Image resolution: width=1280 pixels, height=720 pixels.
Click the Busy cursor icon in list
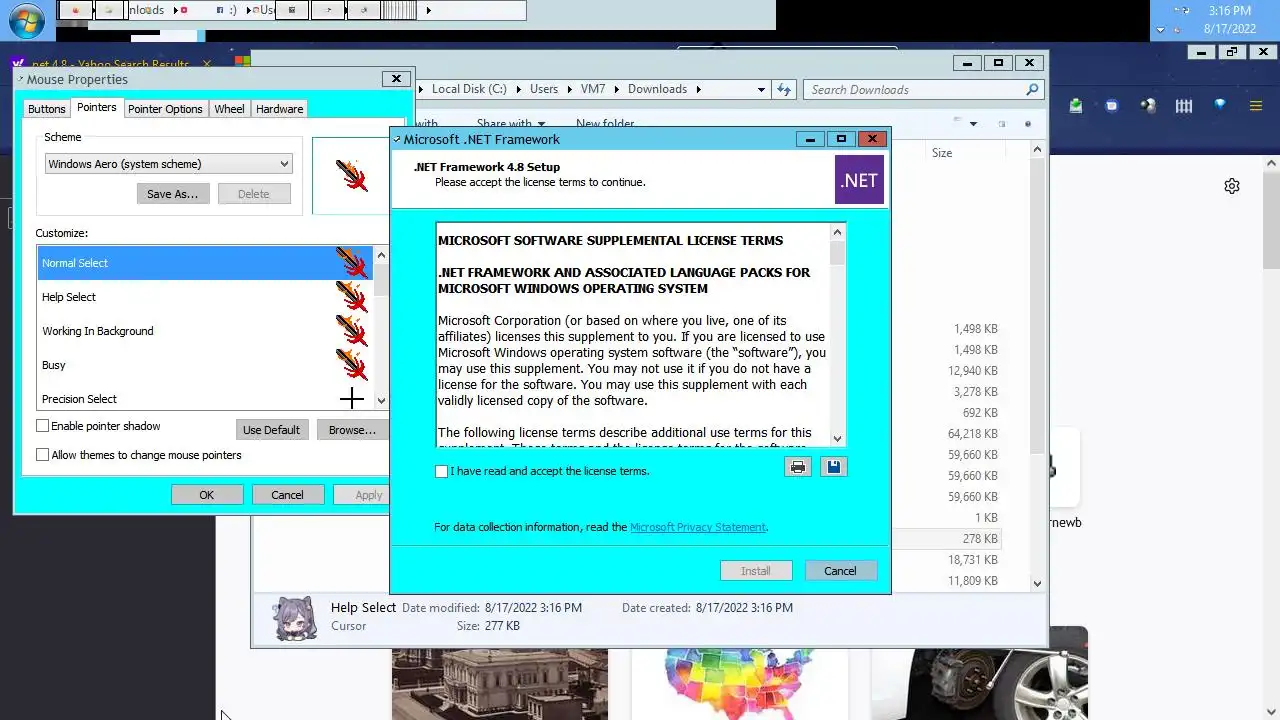351,365
